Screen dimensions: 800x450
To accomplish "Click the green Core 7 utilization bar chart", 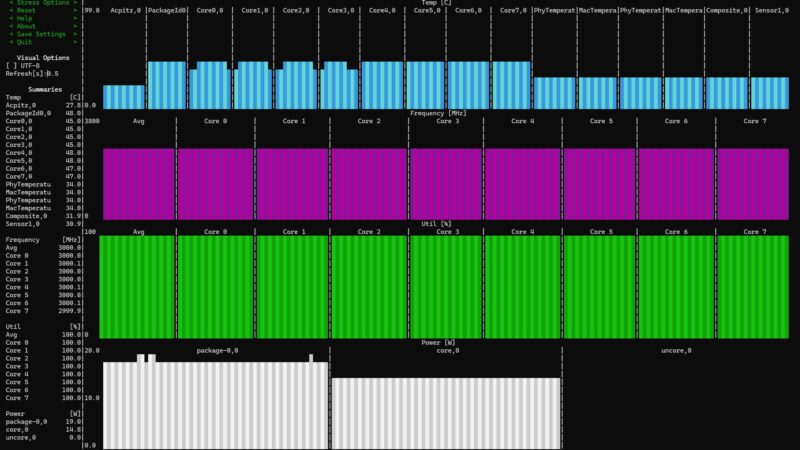I will click(x=753, y=287).
